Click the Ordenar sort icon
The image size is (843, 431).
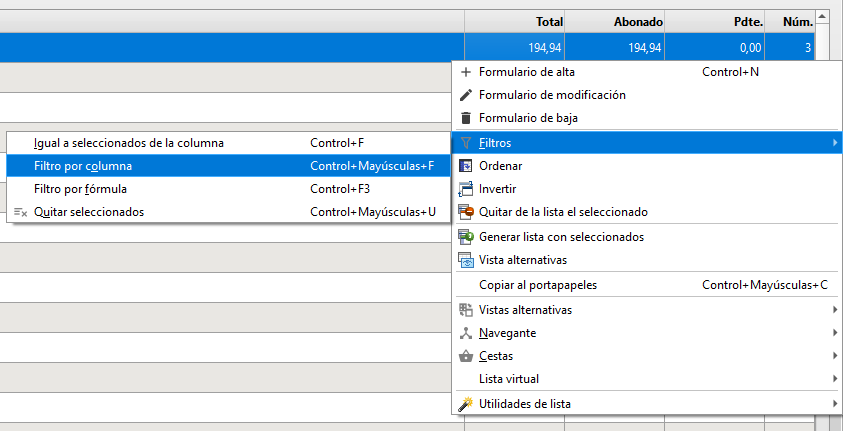[465, 166]
